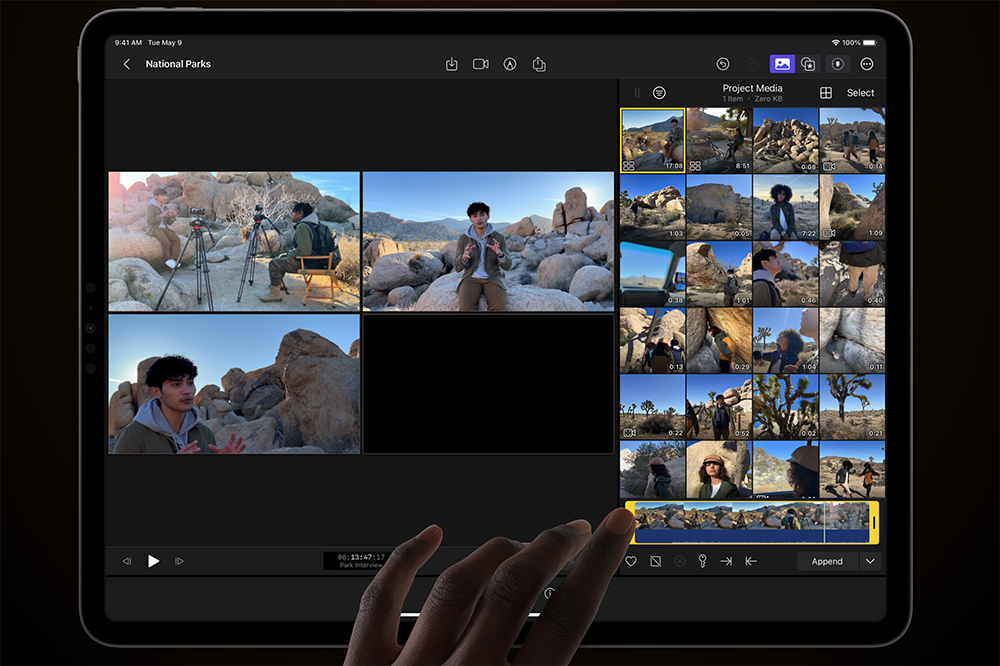Open the filter icon in Project Media
This screenshot has width=1000, height=666.
point(660,92)
